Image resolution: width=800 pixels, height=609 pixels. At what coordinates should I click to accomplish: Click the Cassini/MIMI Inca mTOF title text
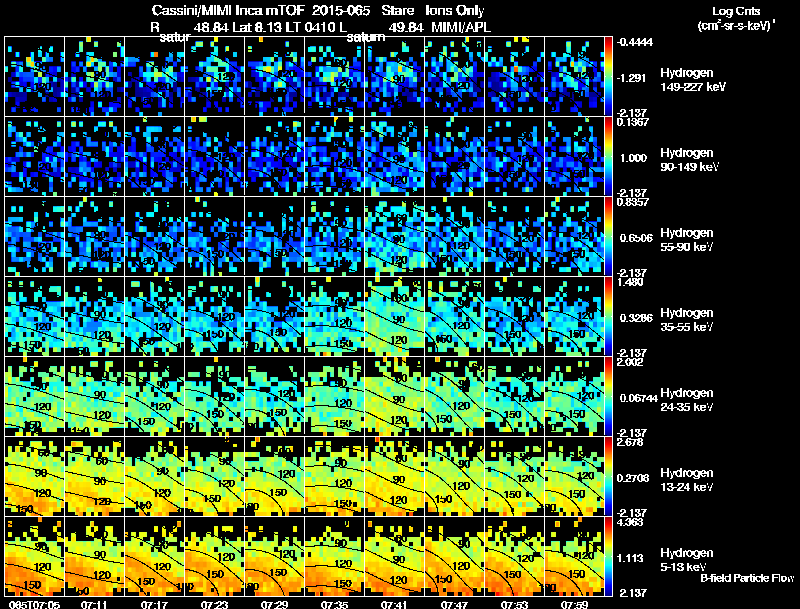pos(228,11)
